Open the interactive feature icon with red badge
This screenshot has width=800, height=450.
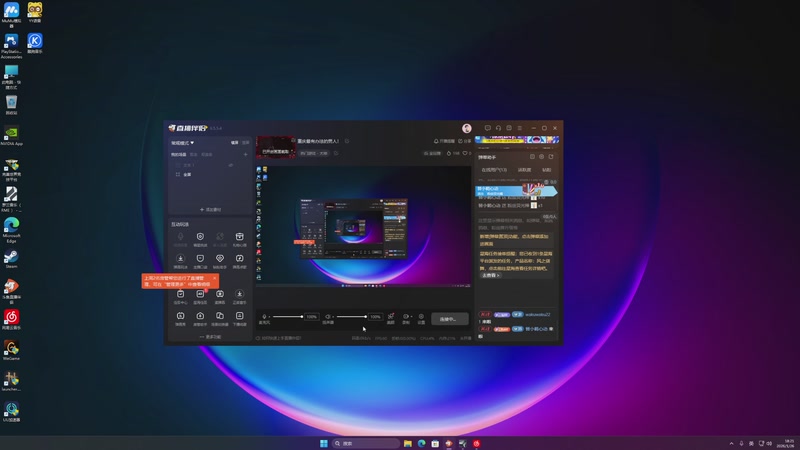click(x=200, y=296)
